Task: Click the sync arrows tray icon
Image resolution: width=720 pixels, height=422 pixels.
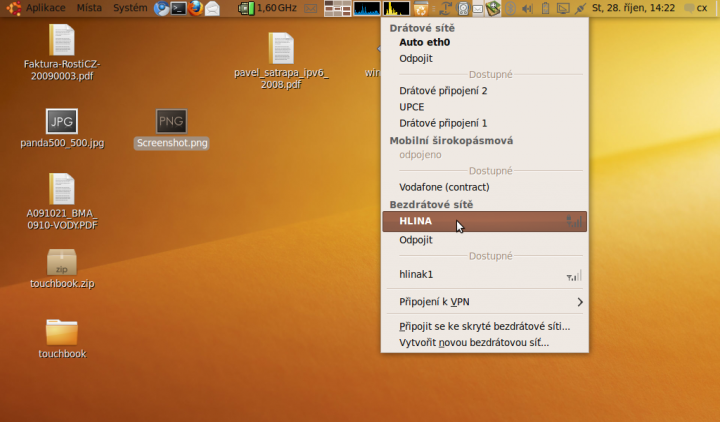Action: (x=445, y=8)
